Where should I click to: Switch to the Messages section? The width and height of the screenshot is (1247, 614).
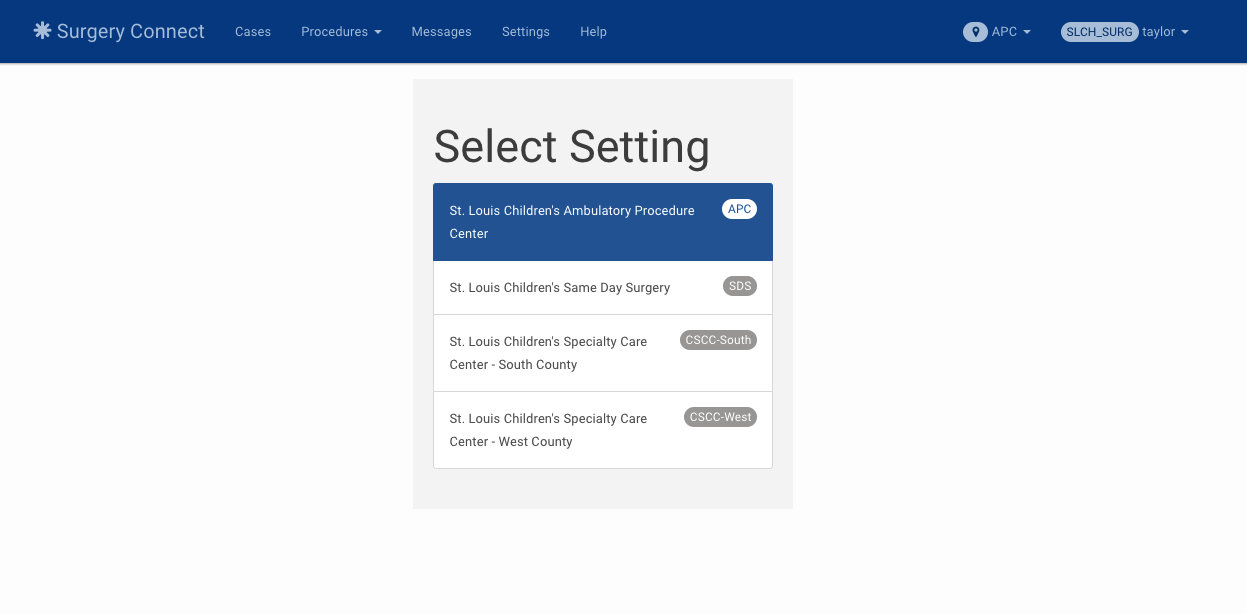[441, 31]
